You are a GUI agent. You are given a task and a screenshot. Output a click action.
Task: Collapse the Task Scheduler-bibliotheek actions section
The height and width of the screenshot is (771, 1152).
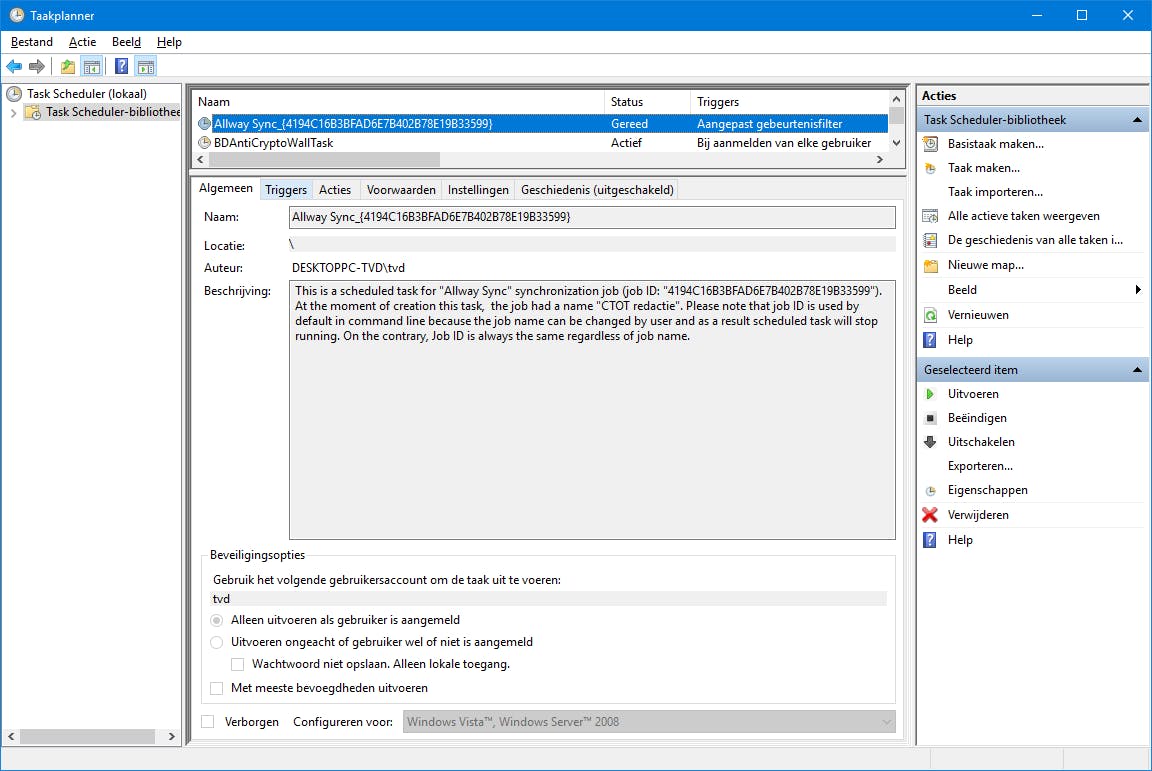[1137, 120]
